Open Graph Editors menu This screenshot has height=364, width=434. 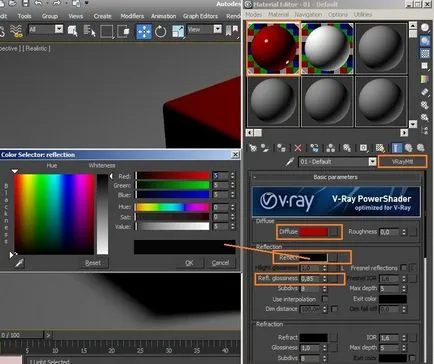[201, 16]
